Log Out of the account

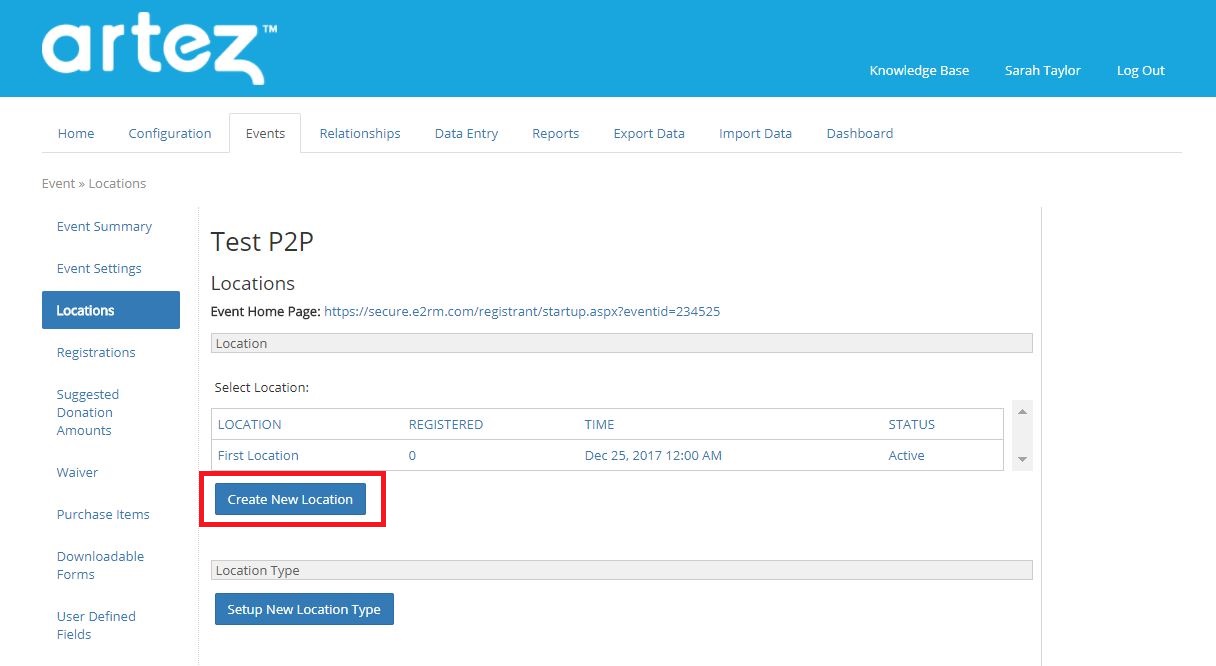click(x=1140, y=70)
